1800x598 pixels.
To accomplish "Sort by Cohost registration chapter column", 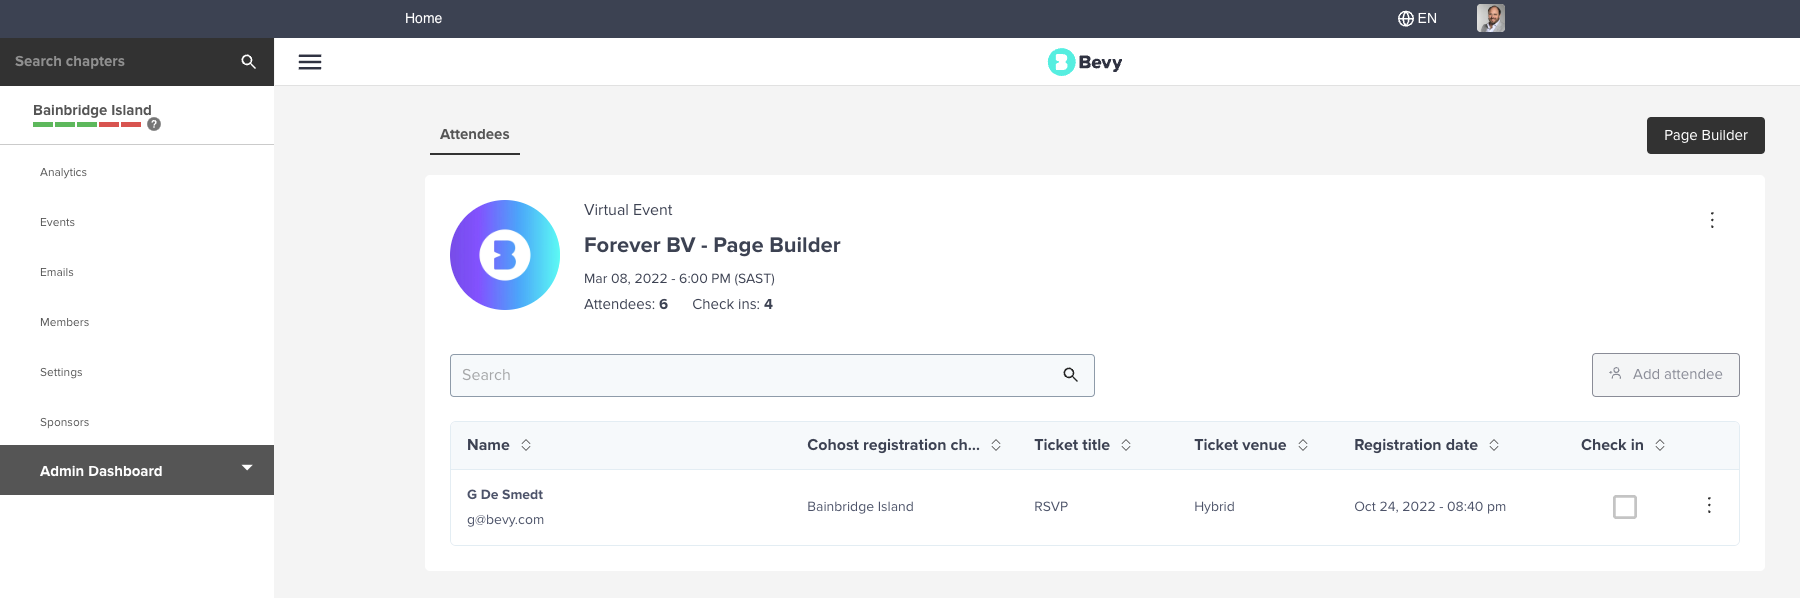I will 996,445.
